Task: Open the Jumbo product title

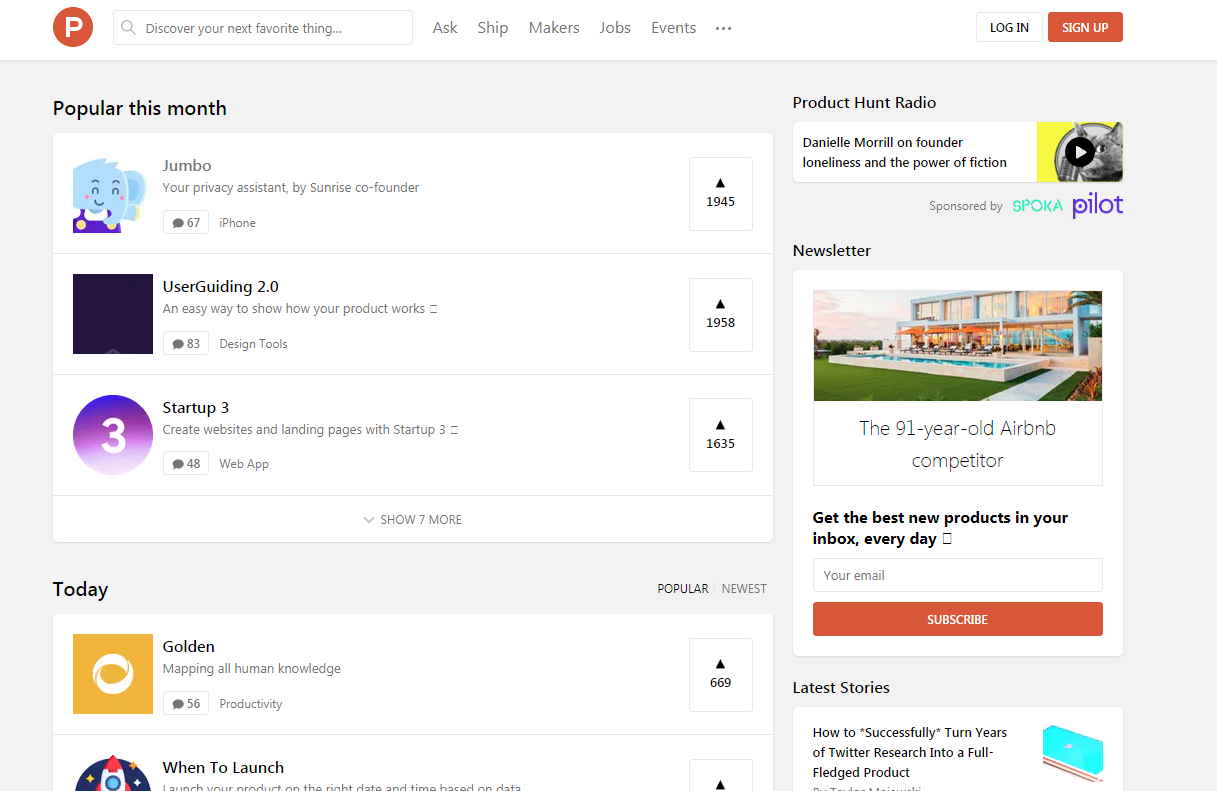Action: coord(187,166)
